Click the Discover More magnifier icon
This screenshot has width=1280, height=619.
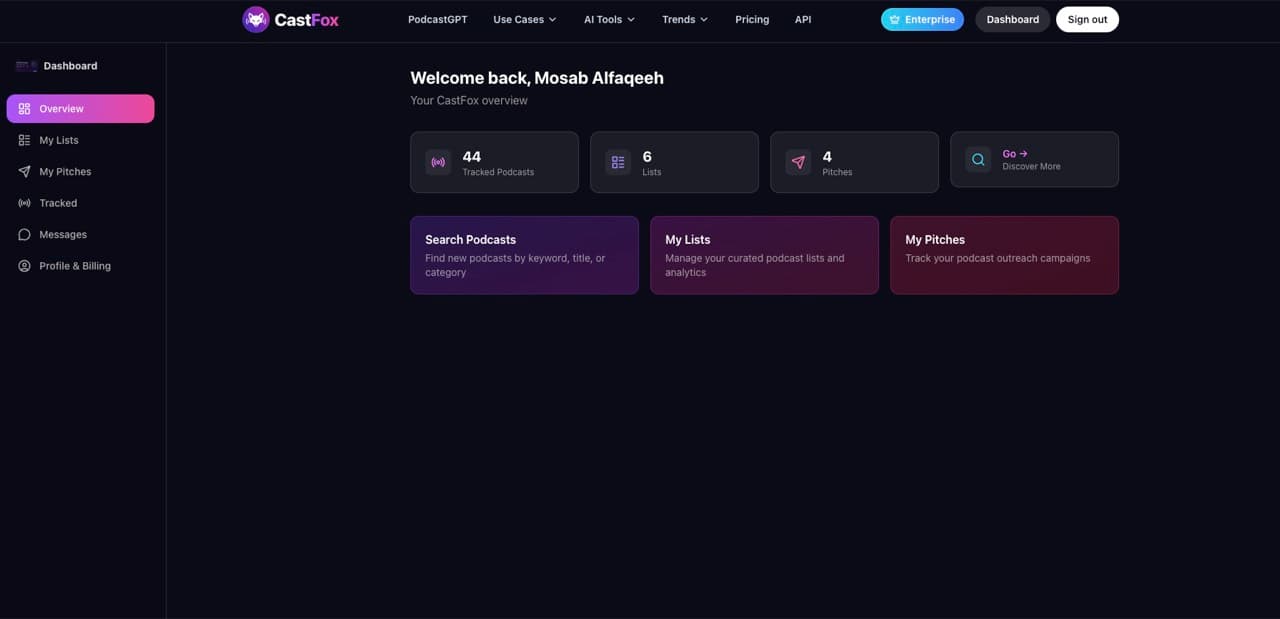(978, 159)
